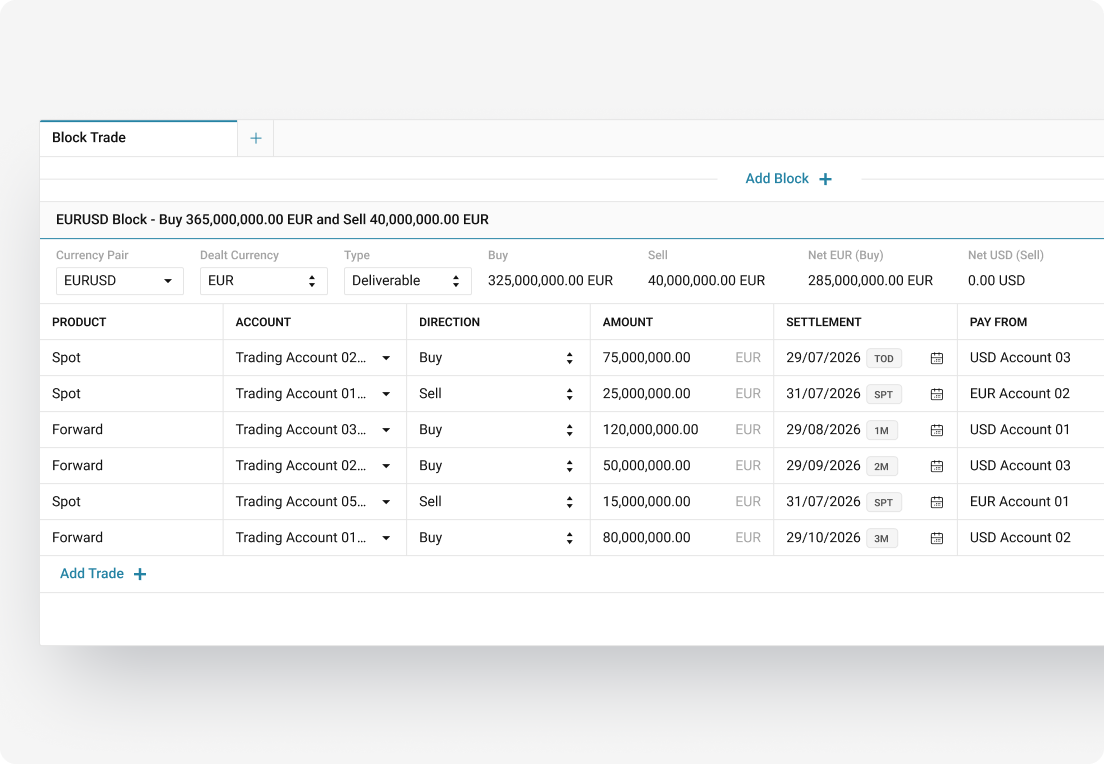Image resolution: width=1104 pixels, height=764 pixels.
Task: Click the 29/10/2026 settlement date
Action: 823,537
